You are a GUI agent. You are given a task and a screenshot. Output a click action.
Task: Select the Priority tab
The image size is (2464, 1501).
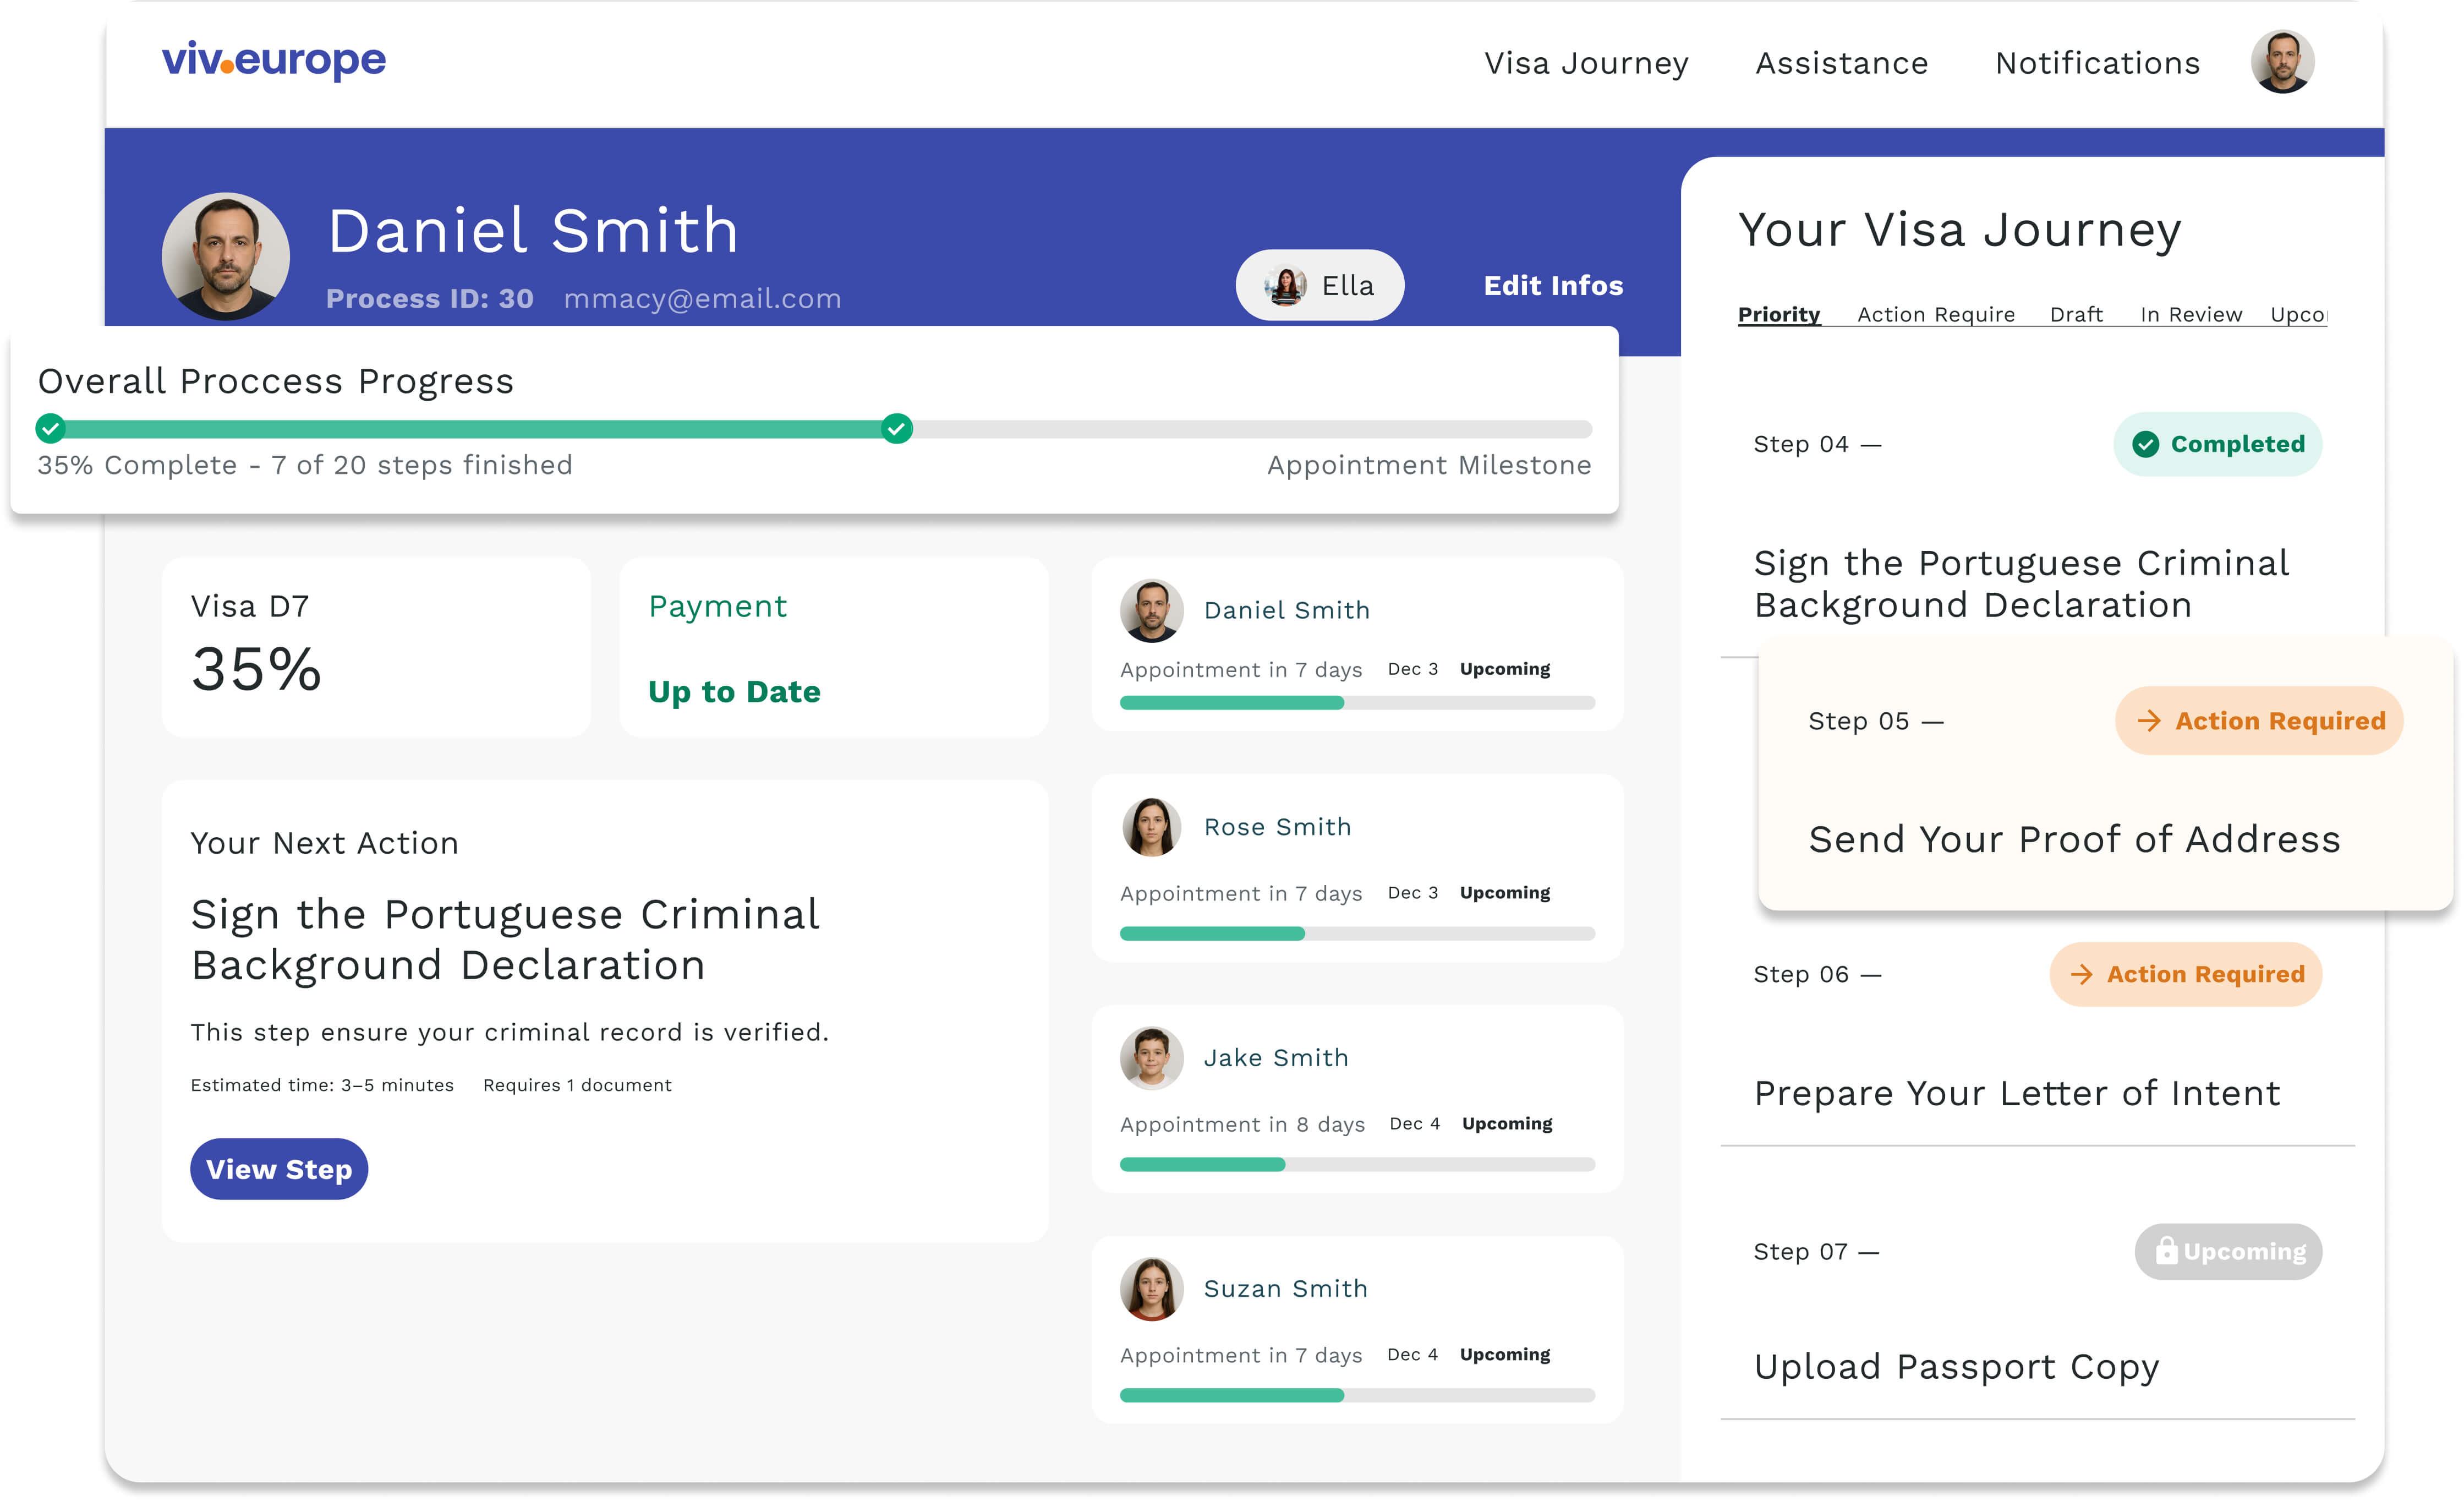pyautogui.click(x=1778, y=314)
